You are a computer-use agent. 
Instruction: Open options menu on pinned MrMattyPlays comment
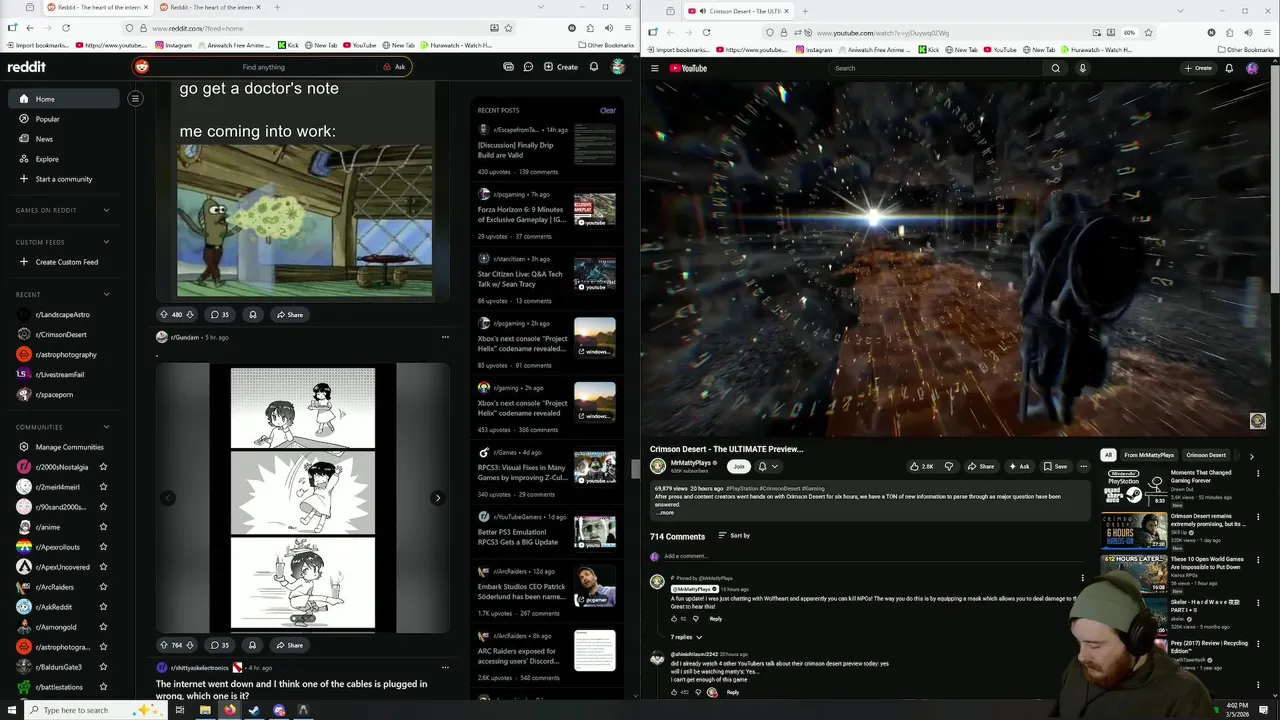1082,578
